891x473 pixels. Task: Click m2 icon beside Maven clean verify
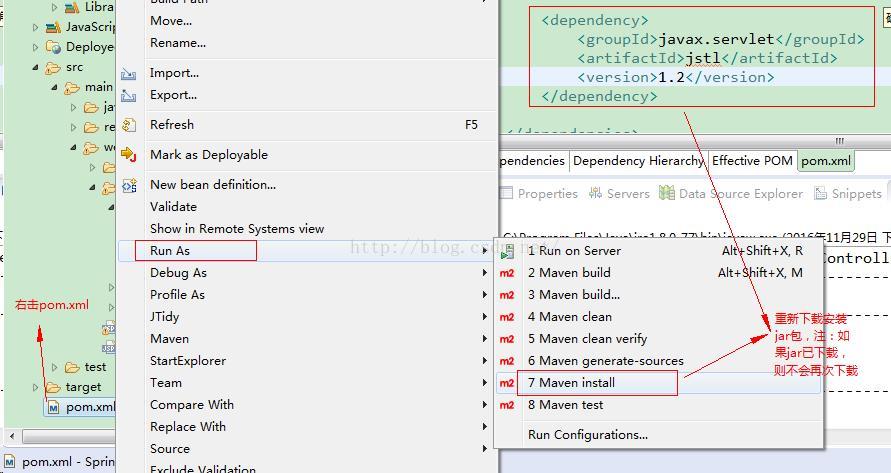[x=507, y=339]
